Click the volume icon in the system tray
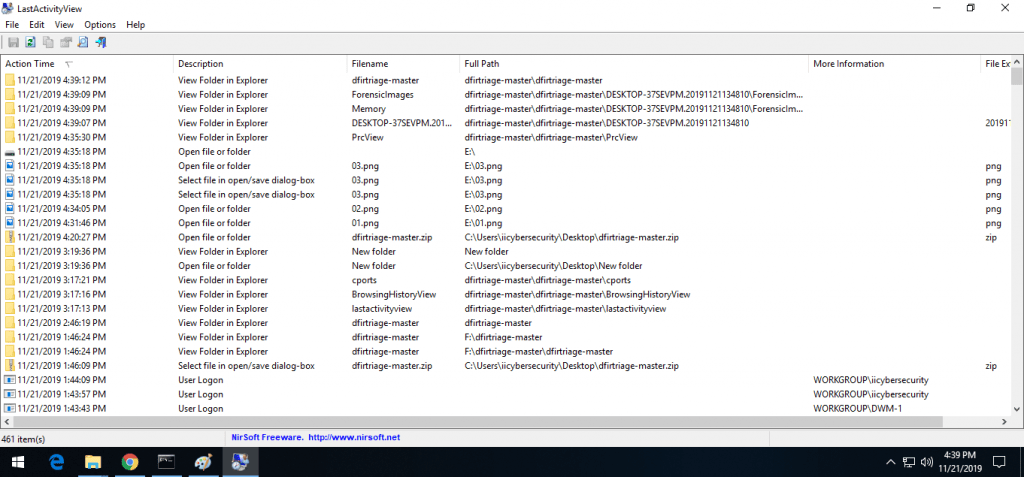Viewport: 1024px width, 477px height. [926, 463]
